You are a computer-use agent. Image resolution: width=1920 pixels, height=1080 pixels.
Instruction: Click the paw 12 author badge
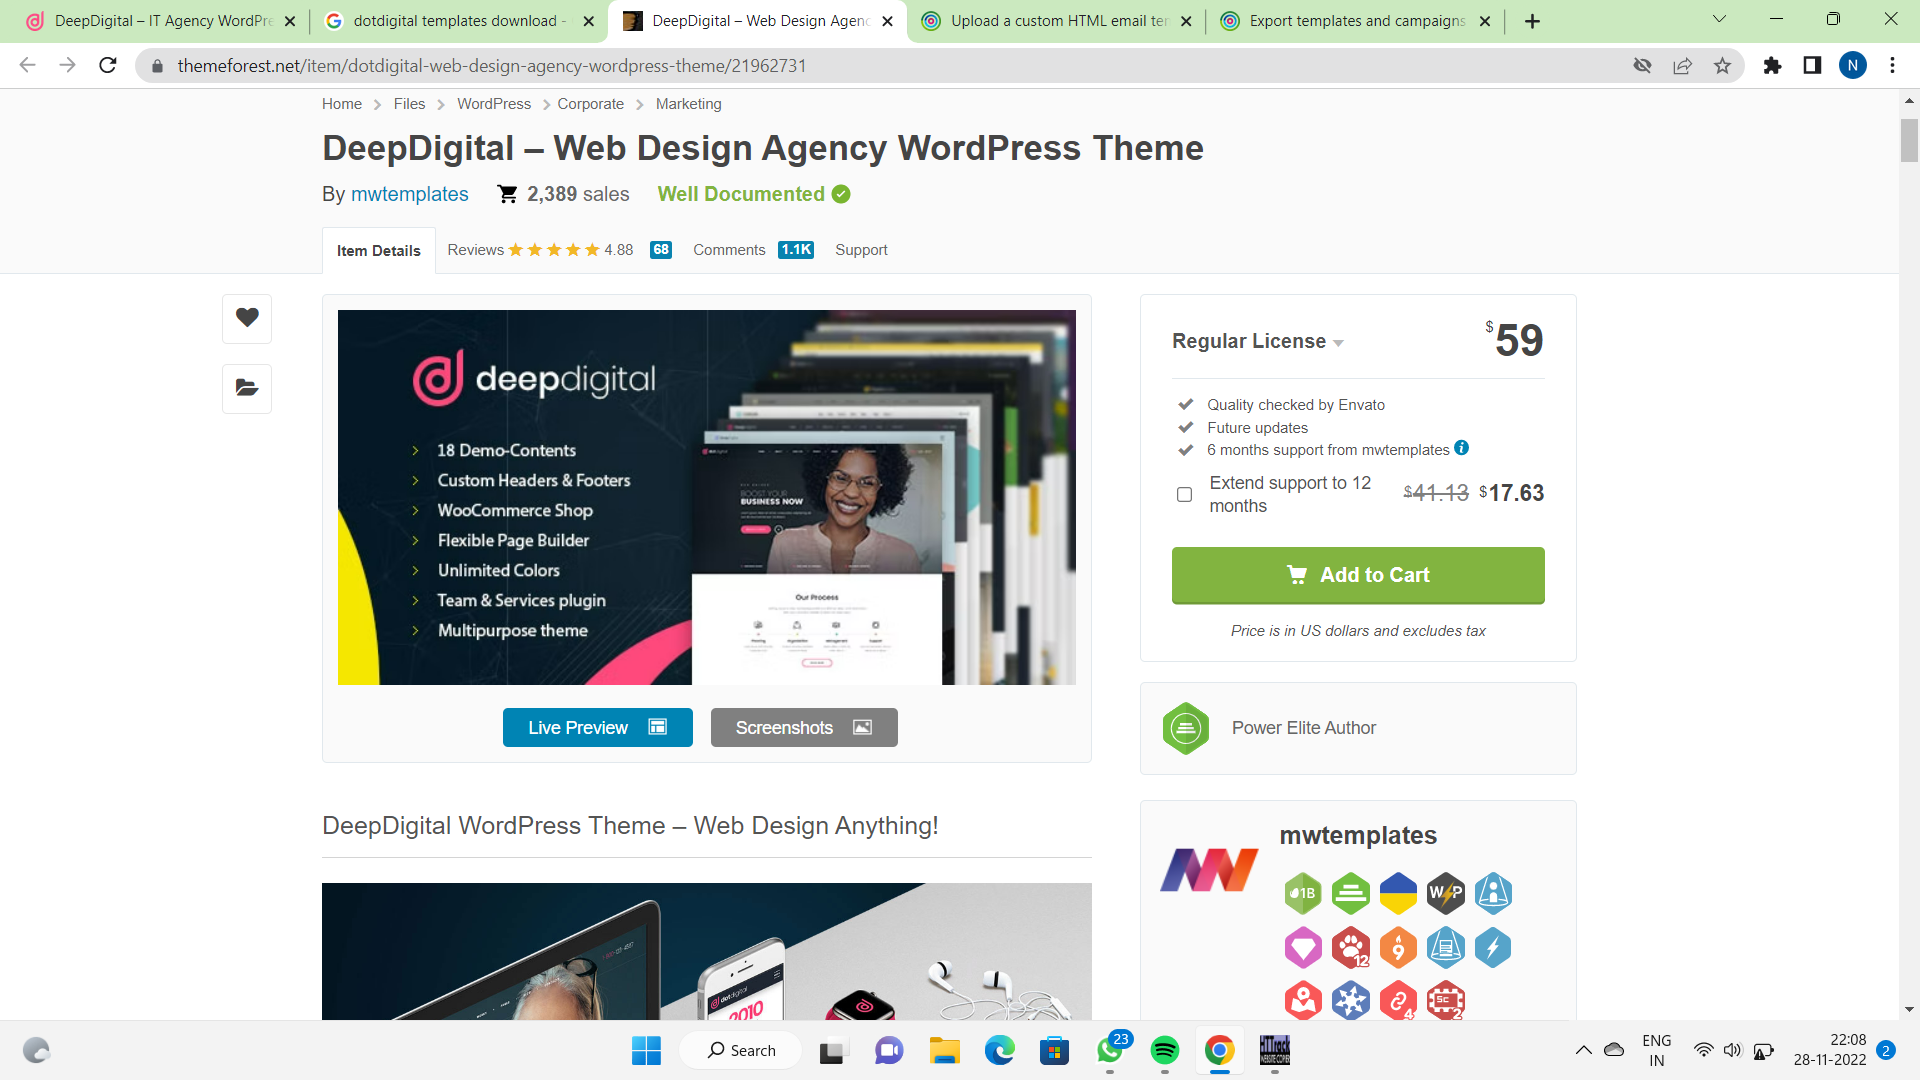[x=1351, y=947]
